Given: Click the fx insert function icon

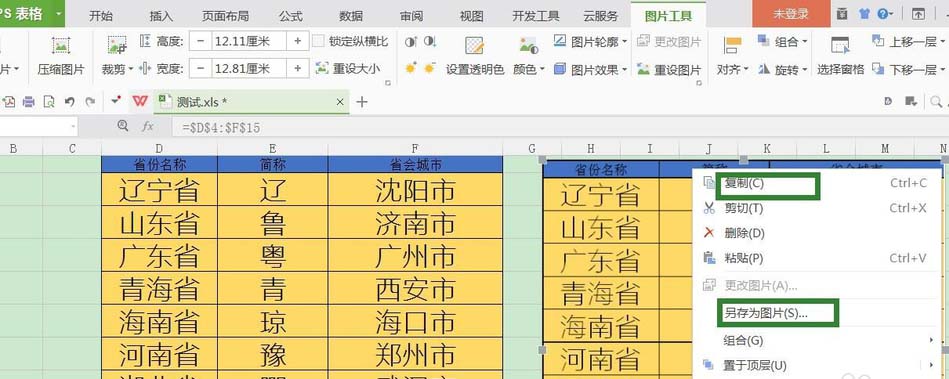Looking at the screenshot, I should 147,126.
